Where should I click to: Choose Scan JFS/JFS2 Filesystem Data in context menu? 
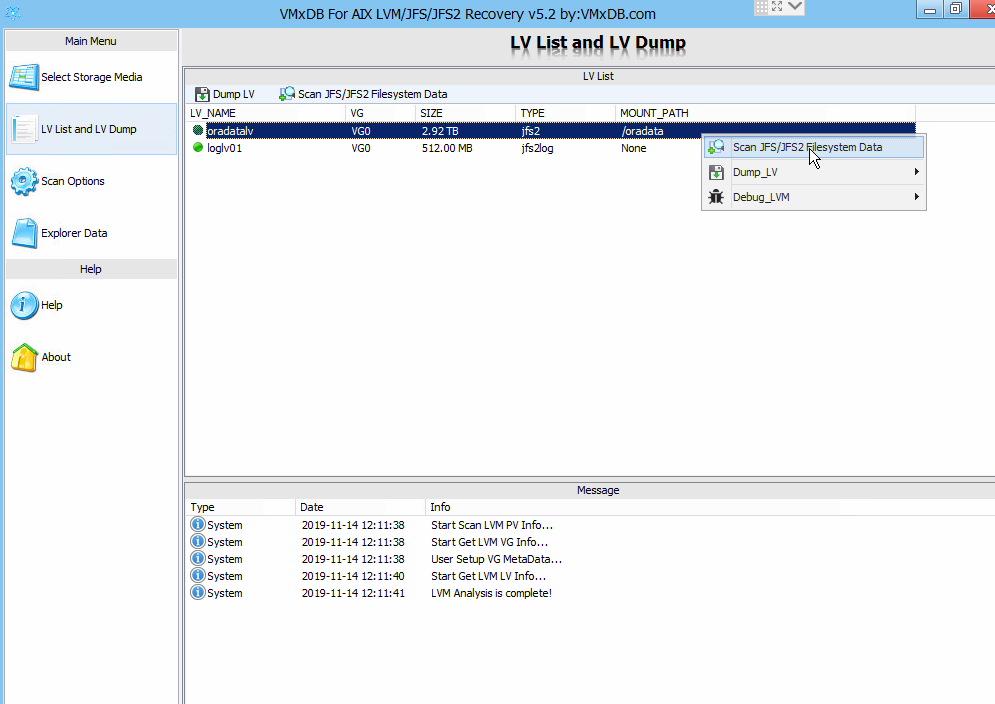pyautogui.click(x=814, y=147)
